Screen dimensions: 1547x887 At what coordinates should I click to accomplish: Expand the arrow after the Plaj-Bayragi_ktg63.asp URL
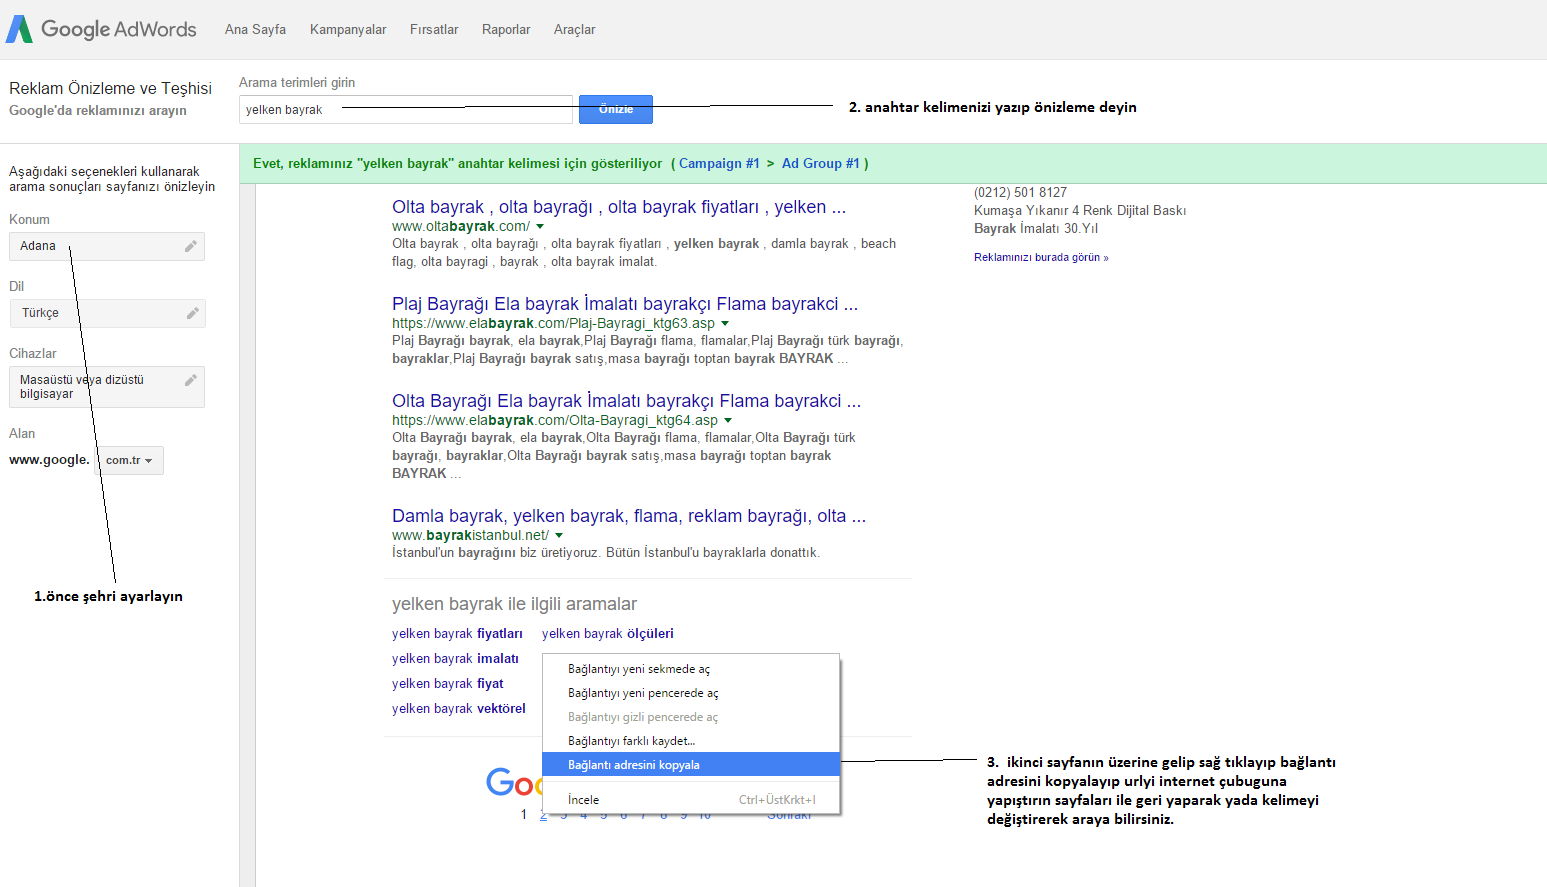[725, 324]
